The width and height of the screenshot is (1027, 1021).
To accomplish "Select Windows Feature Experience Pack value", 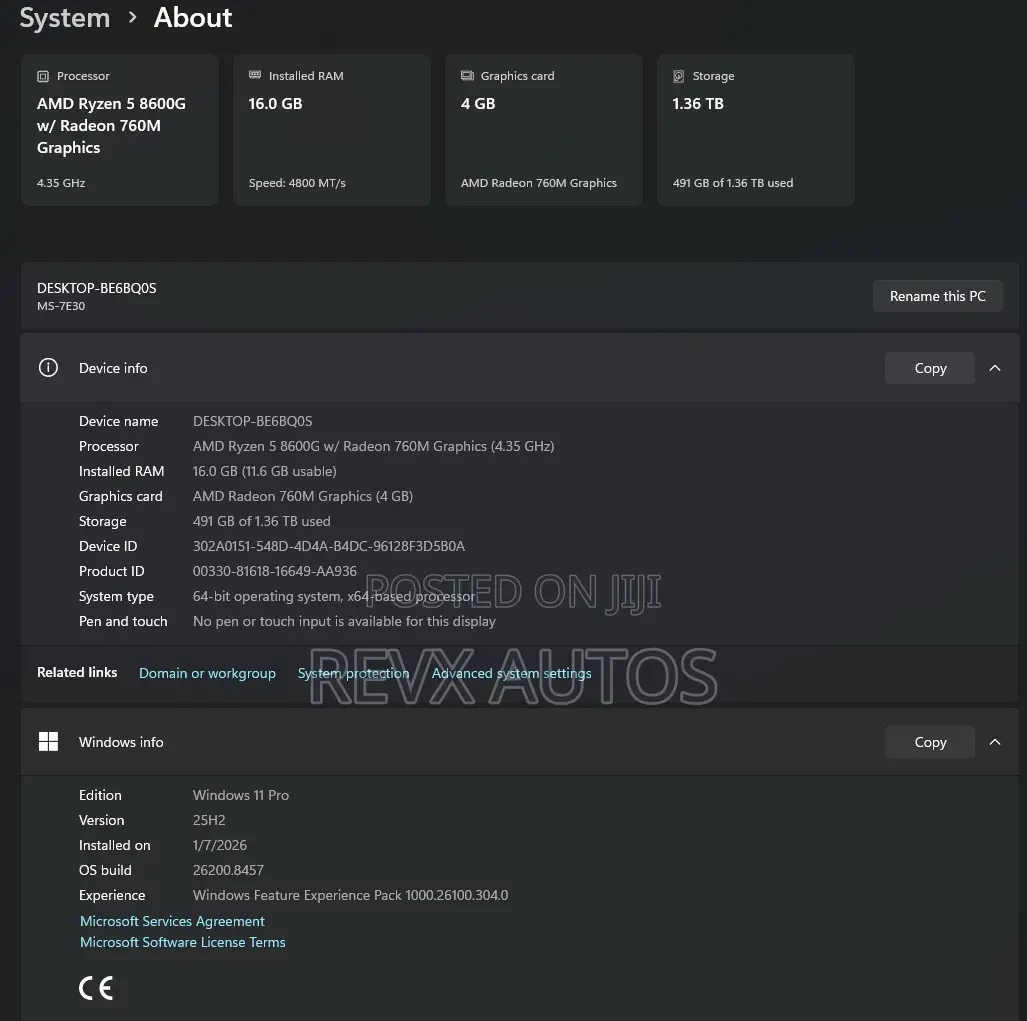I will pyautogui.click(x=350, y=895).
